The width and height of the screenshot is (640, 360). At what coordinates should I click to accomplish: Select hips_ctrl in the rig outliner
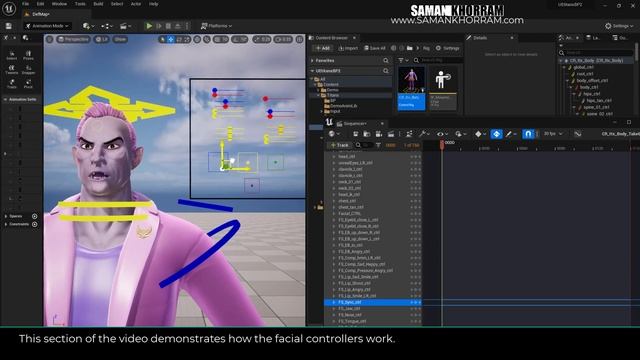click(591, 94)
